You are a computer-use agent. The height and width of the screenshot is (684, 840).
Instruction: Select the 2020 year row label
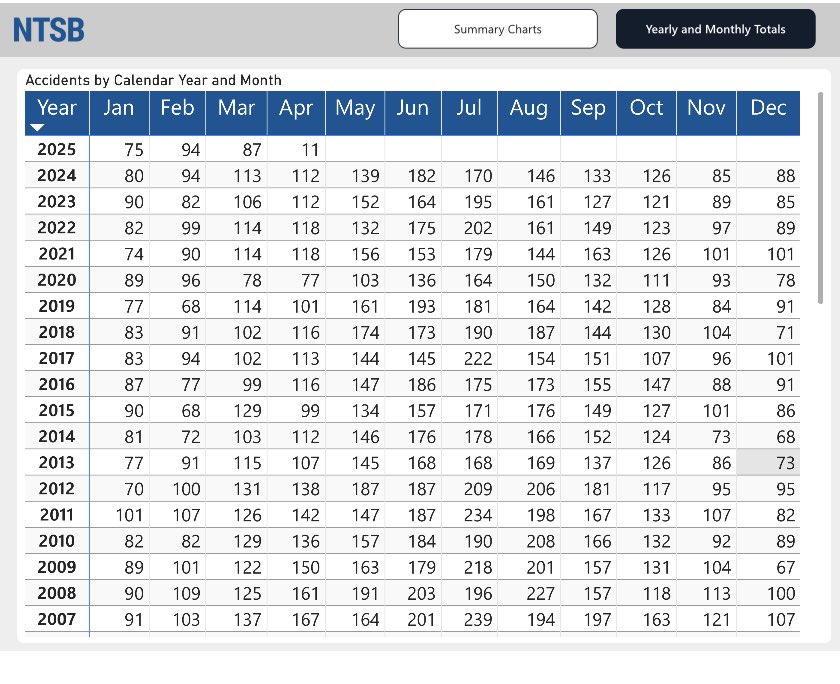[57, 280]
